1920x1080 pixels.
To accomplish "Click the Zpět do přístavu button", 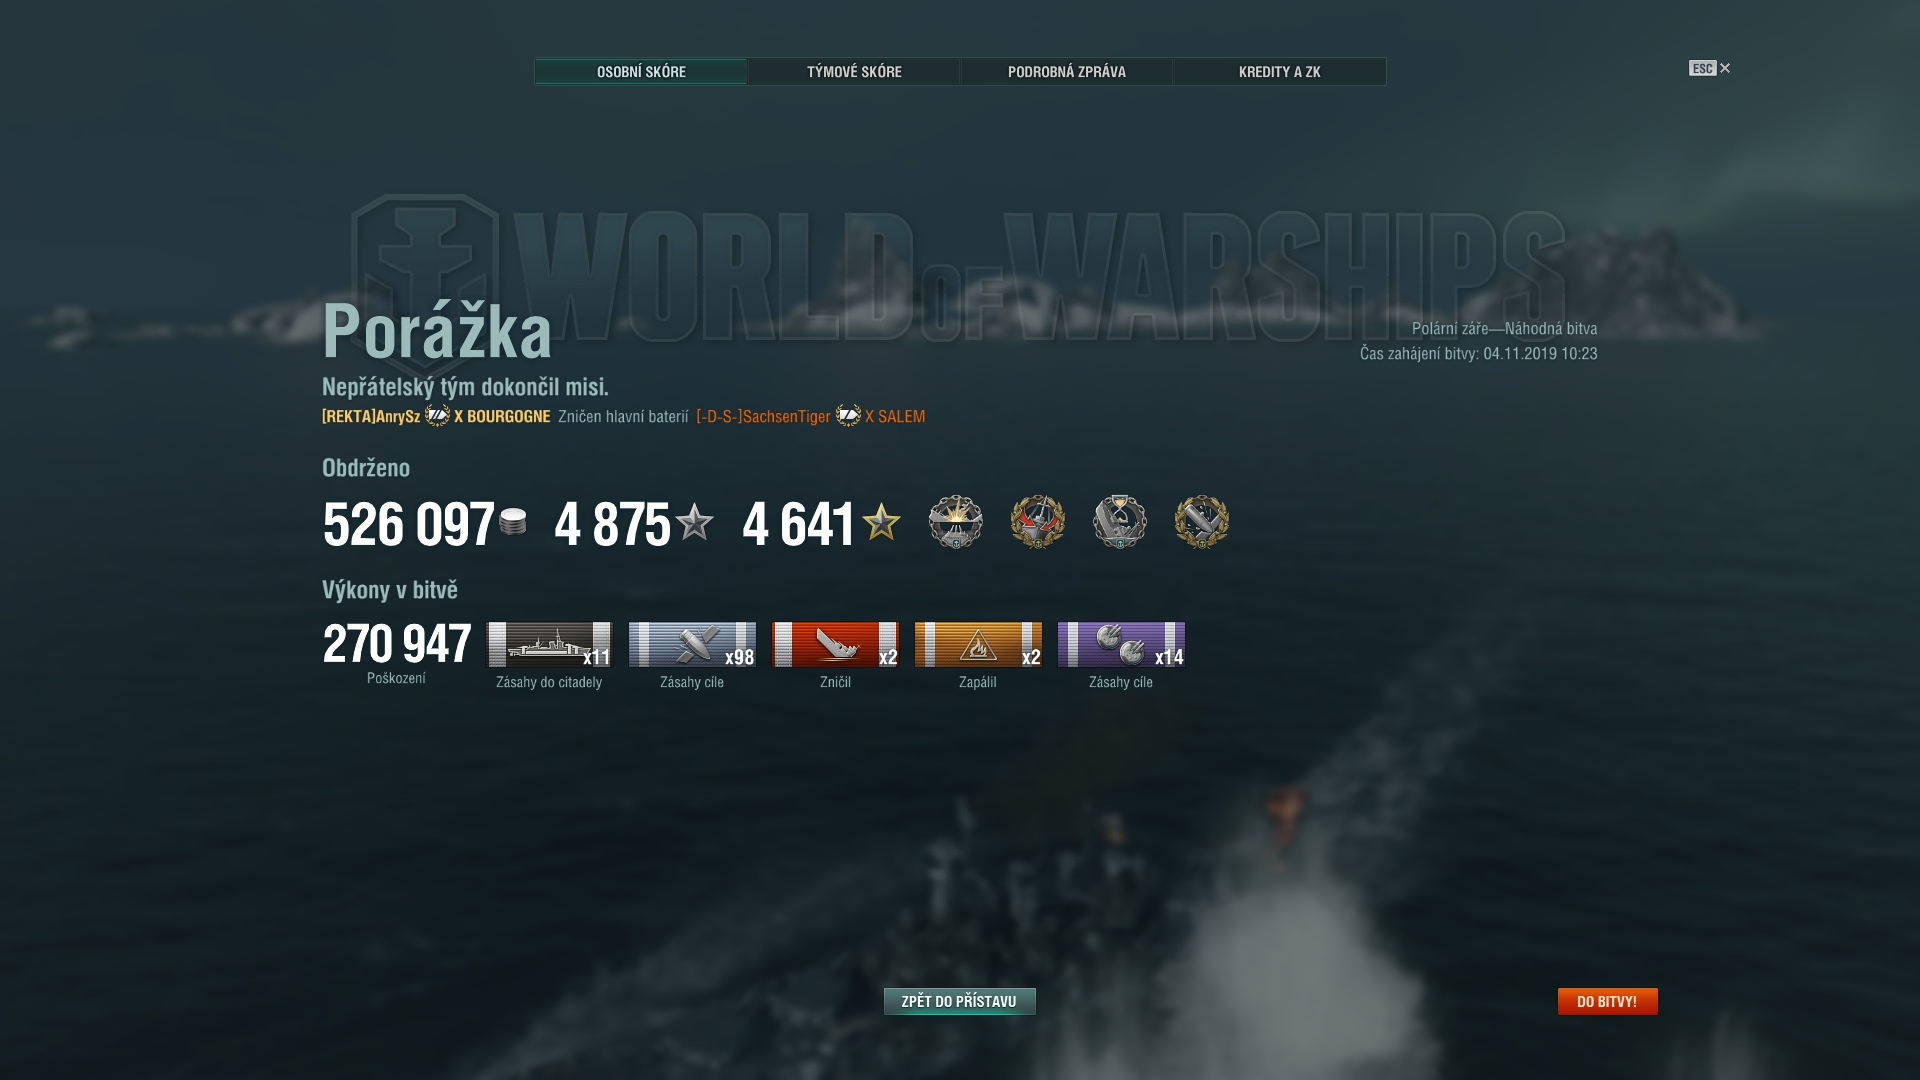I will pyautogui.click(x=959, y=1001).
